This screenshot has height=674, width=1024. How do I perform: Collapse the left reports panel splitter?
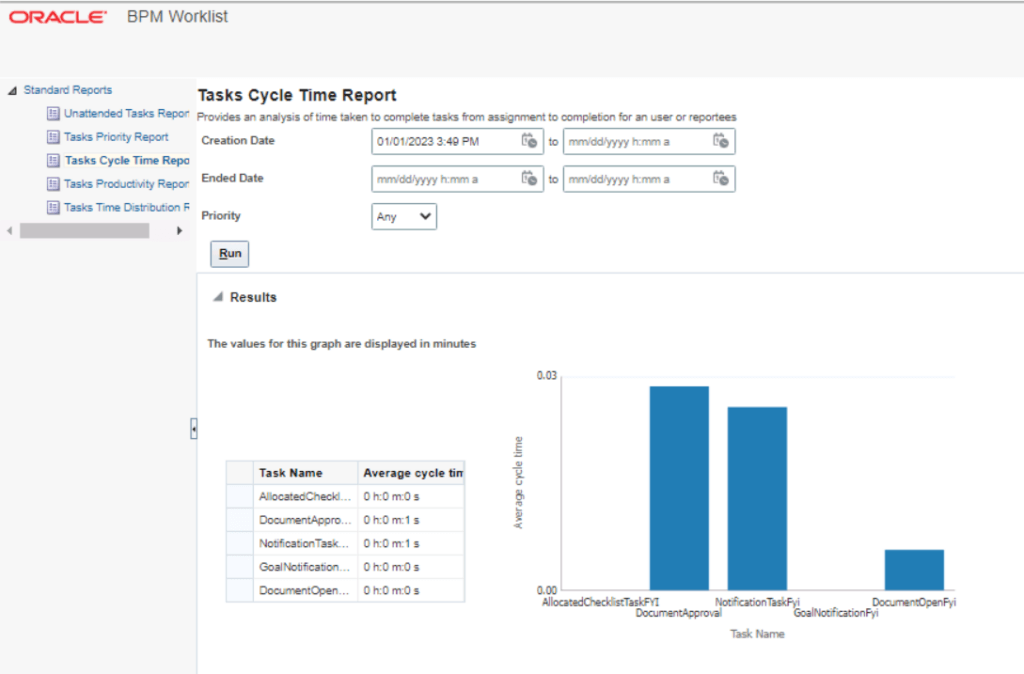tap(193, 428)
